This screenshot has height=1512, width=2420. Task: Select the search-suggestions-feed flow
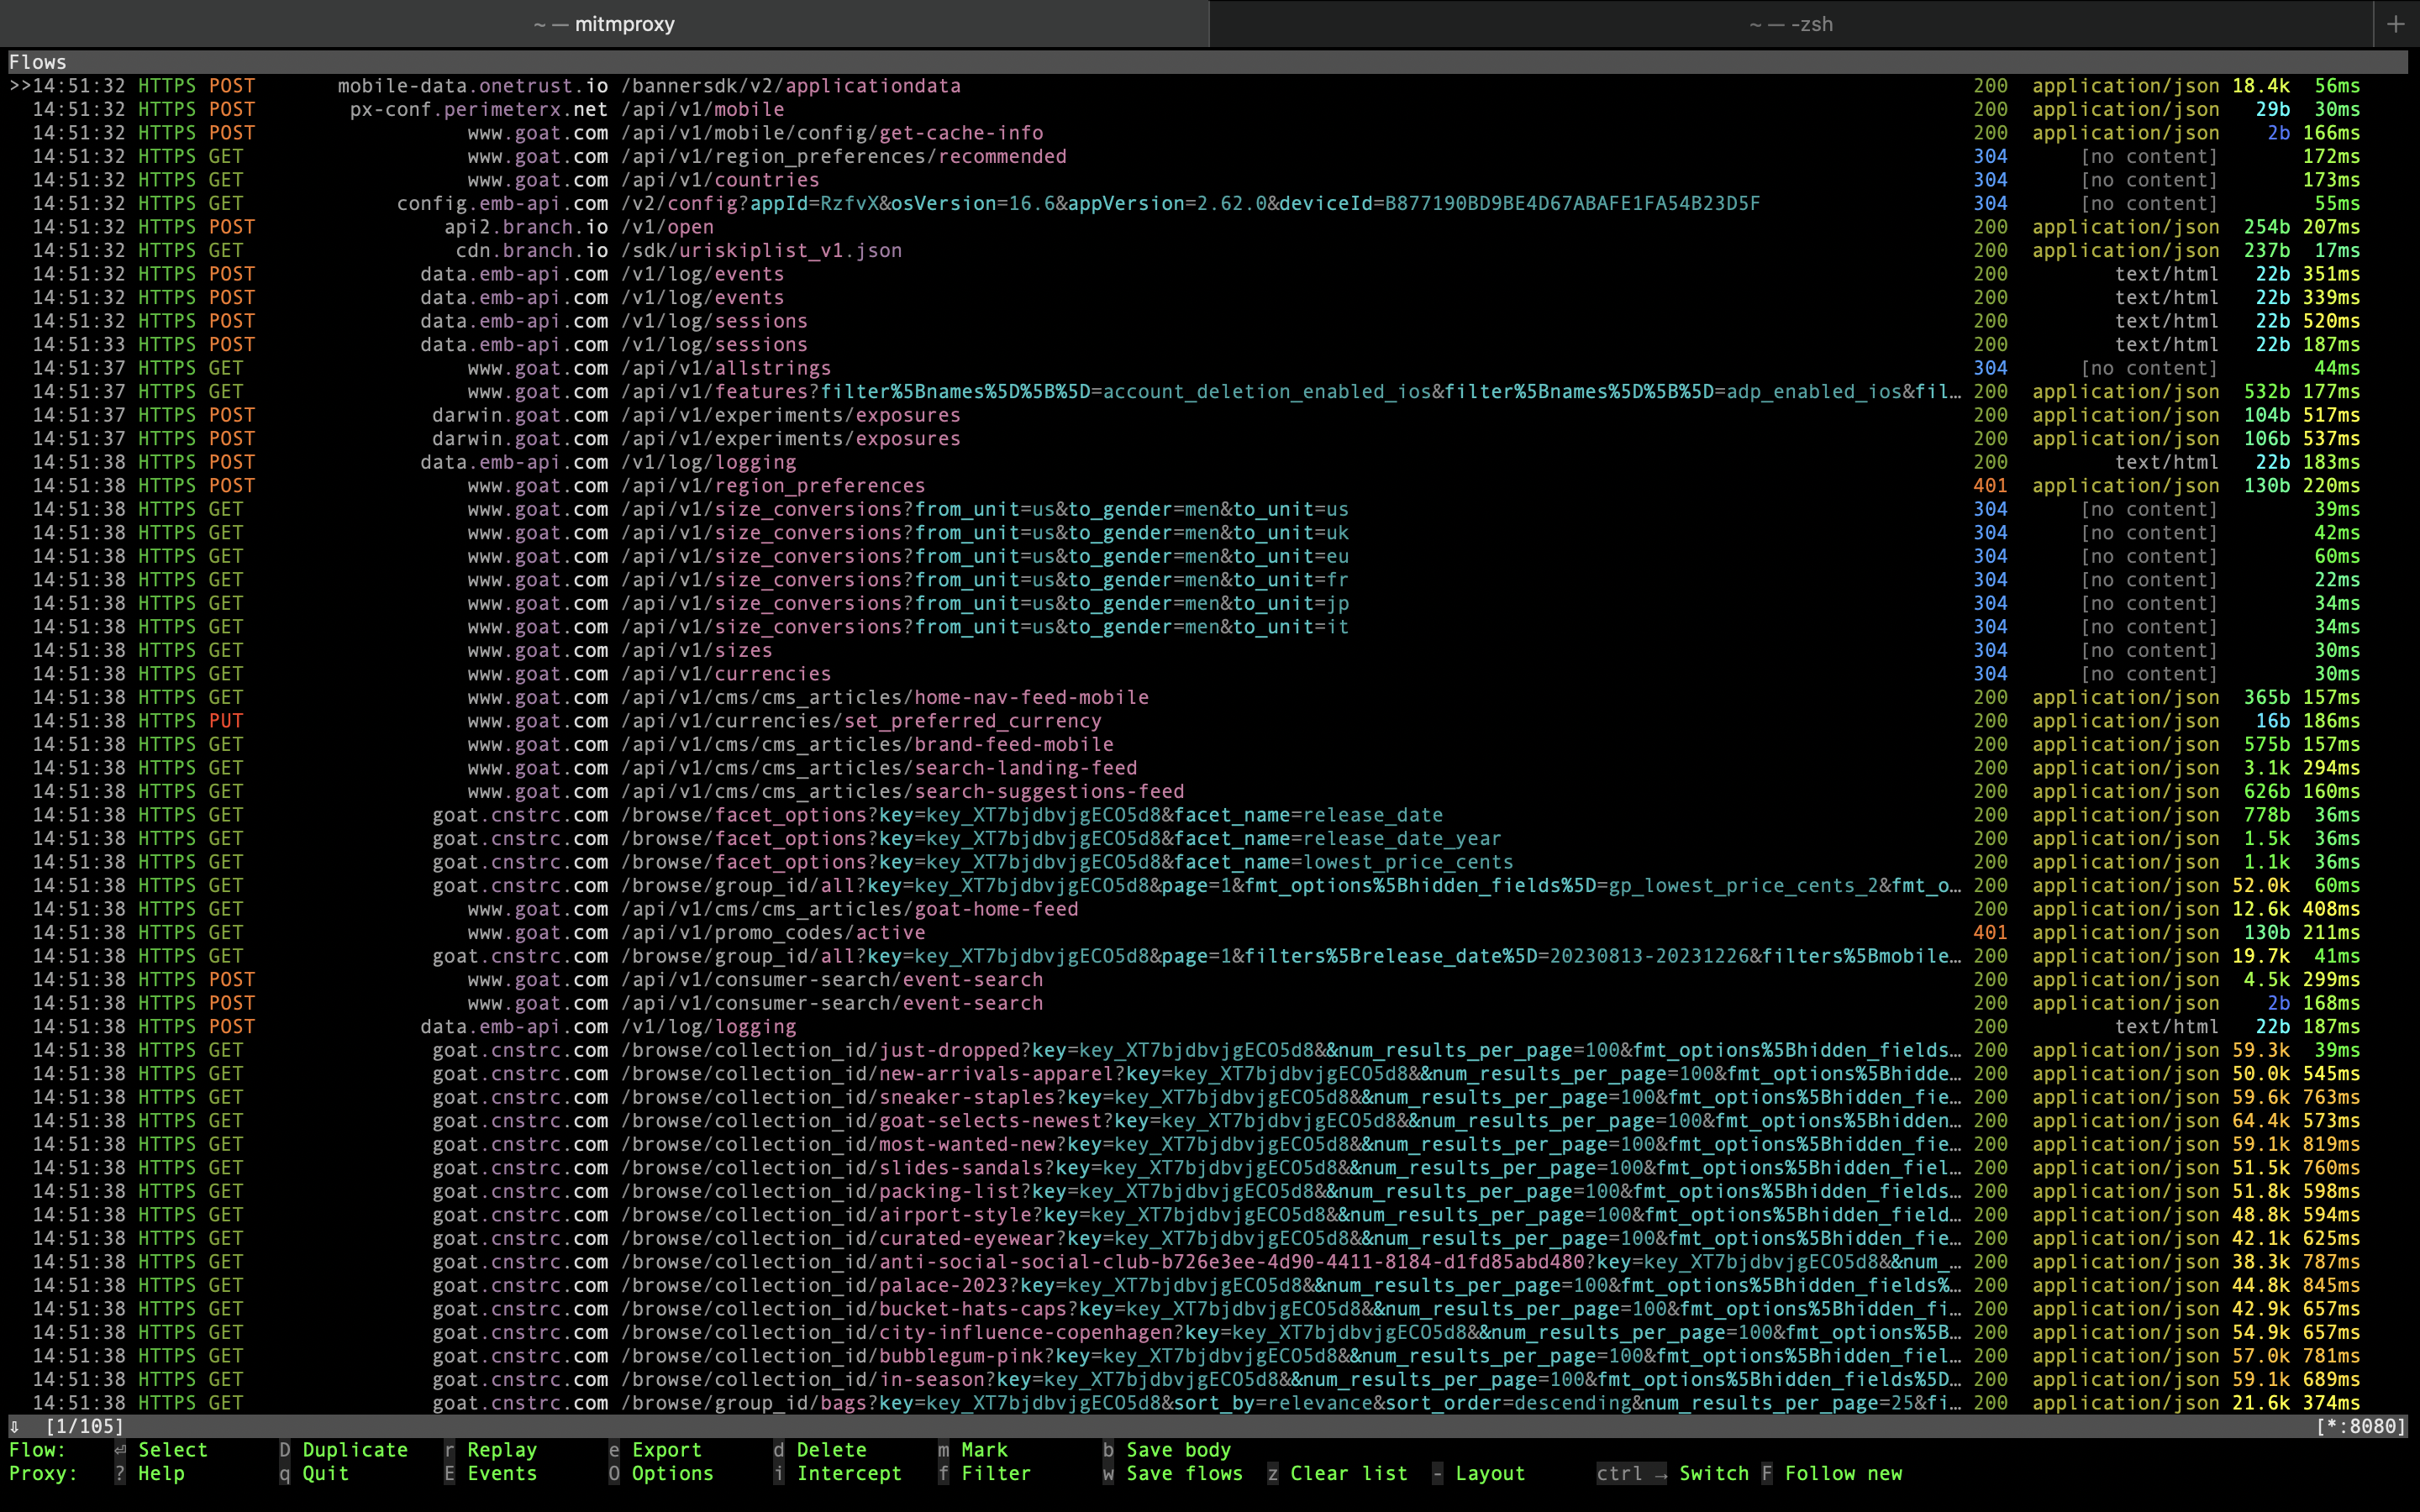pos(1208,791)
